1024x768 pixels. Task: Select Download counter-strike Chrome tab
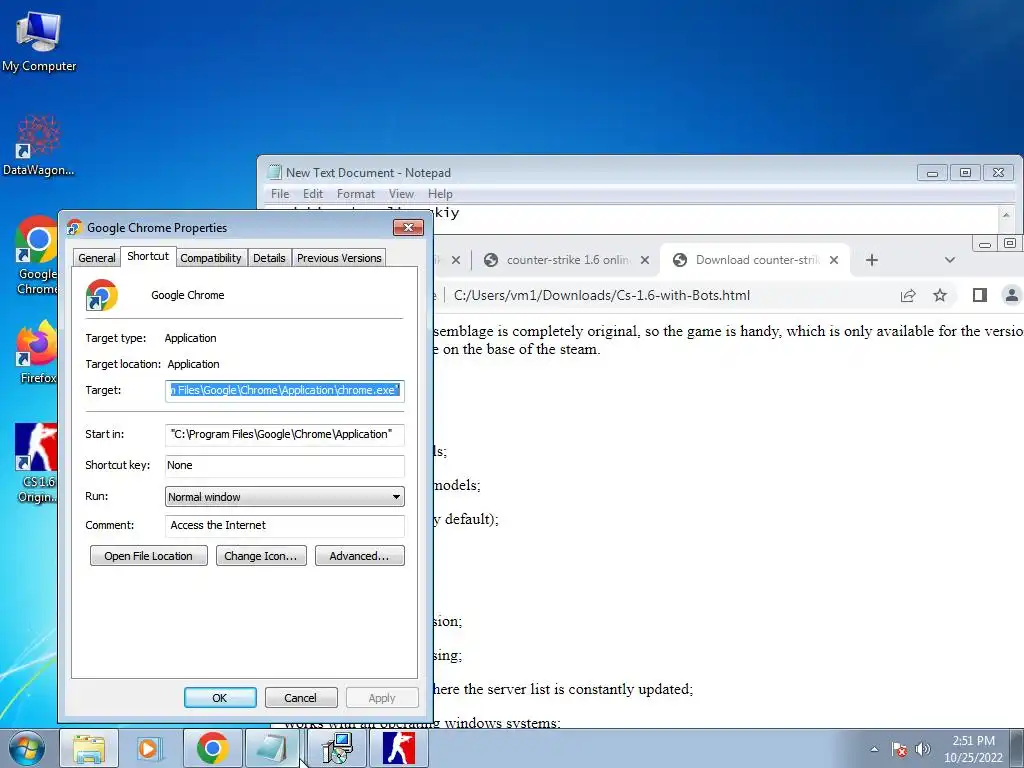(756, 260)
